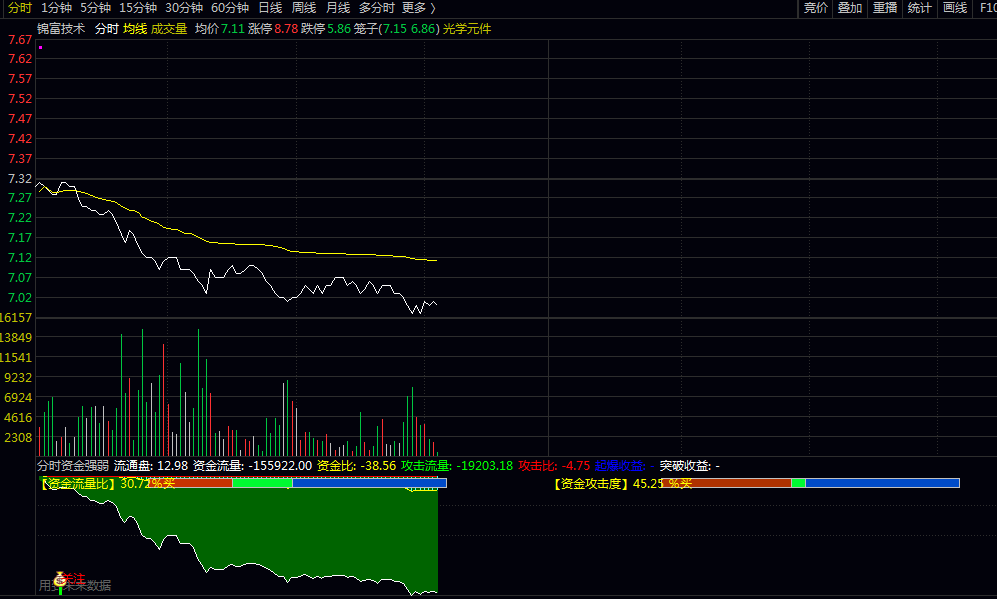Click the 光学元件 sector link
Image resolution: width=997 pixels, height=599 pixels.
(467, 29)
